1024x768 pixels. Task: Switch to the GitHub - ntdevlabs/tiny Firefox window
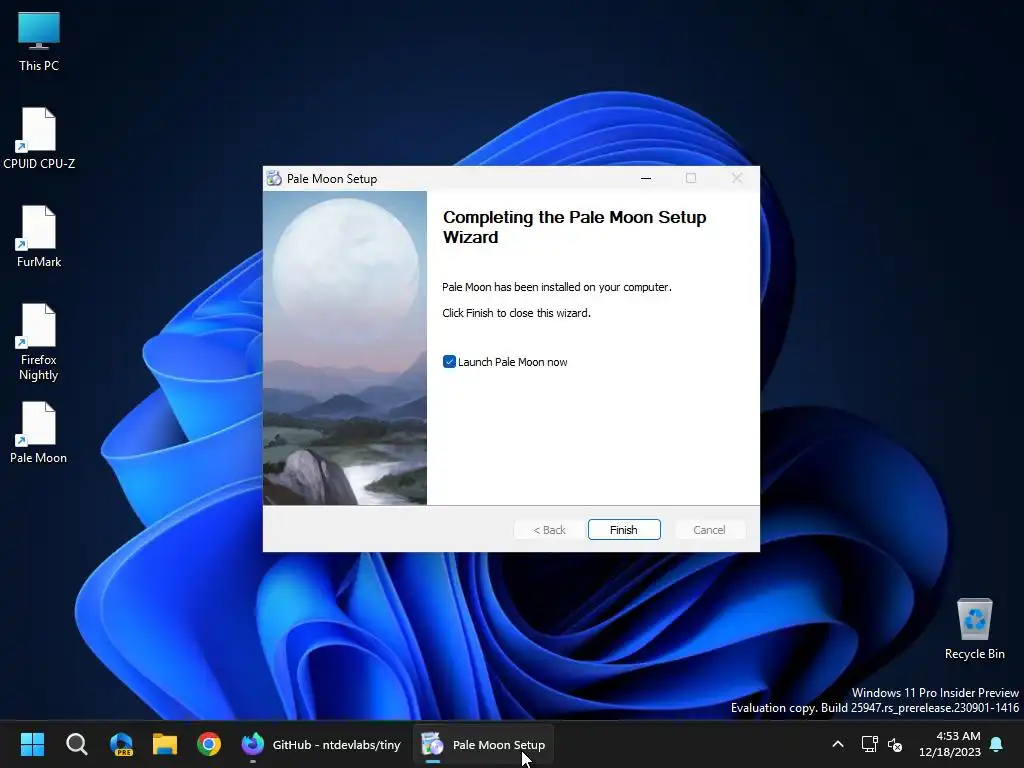point(321,744)
